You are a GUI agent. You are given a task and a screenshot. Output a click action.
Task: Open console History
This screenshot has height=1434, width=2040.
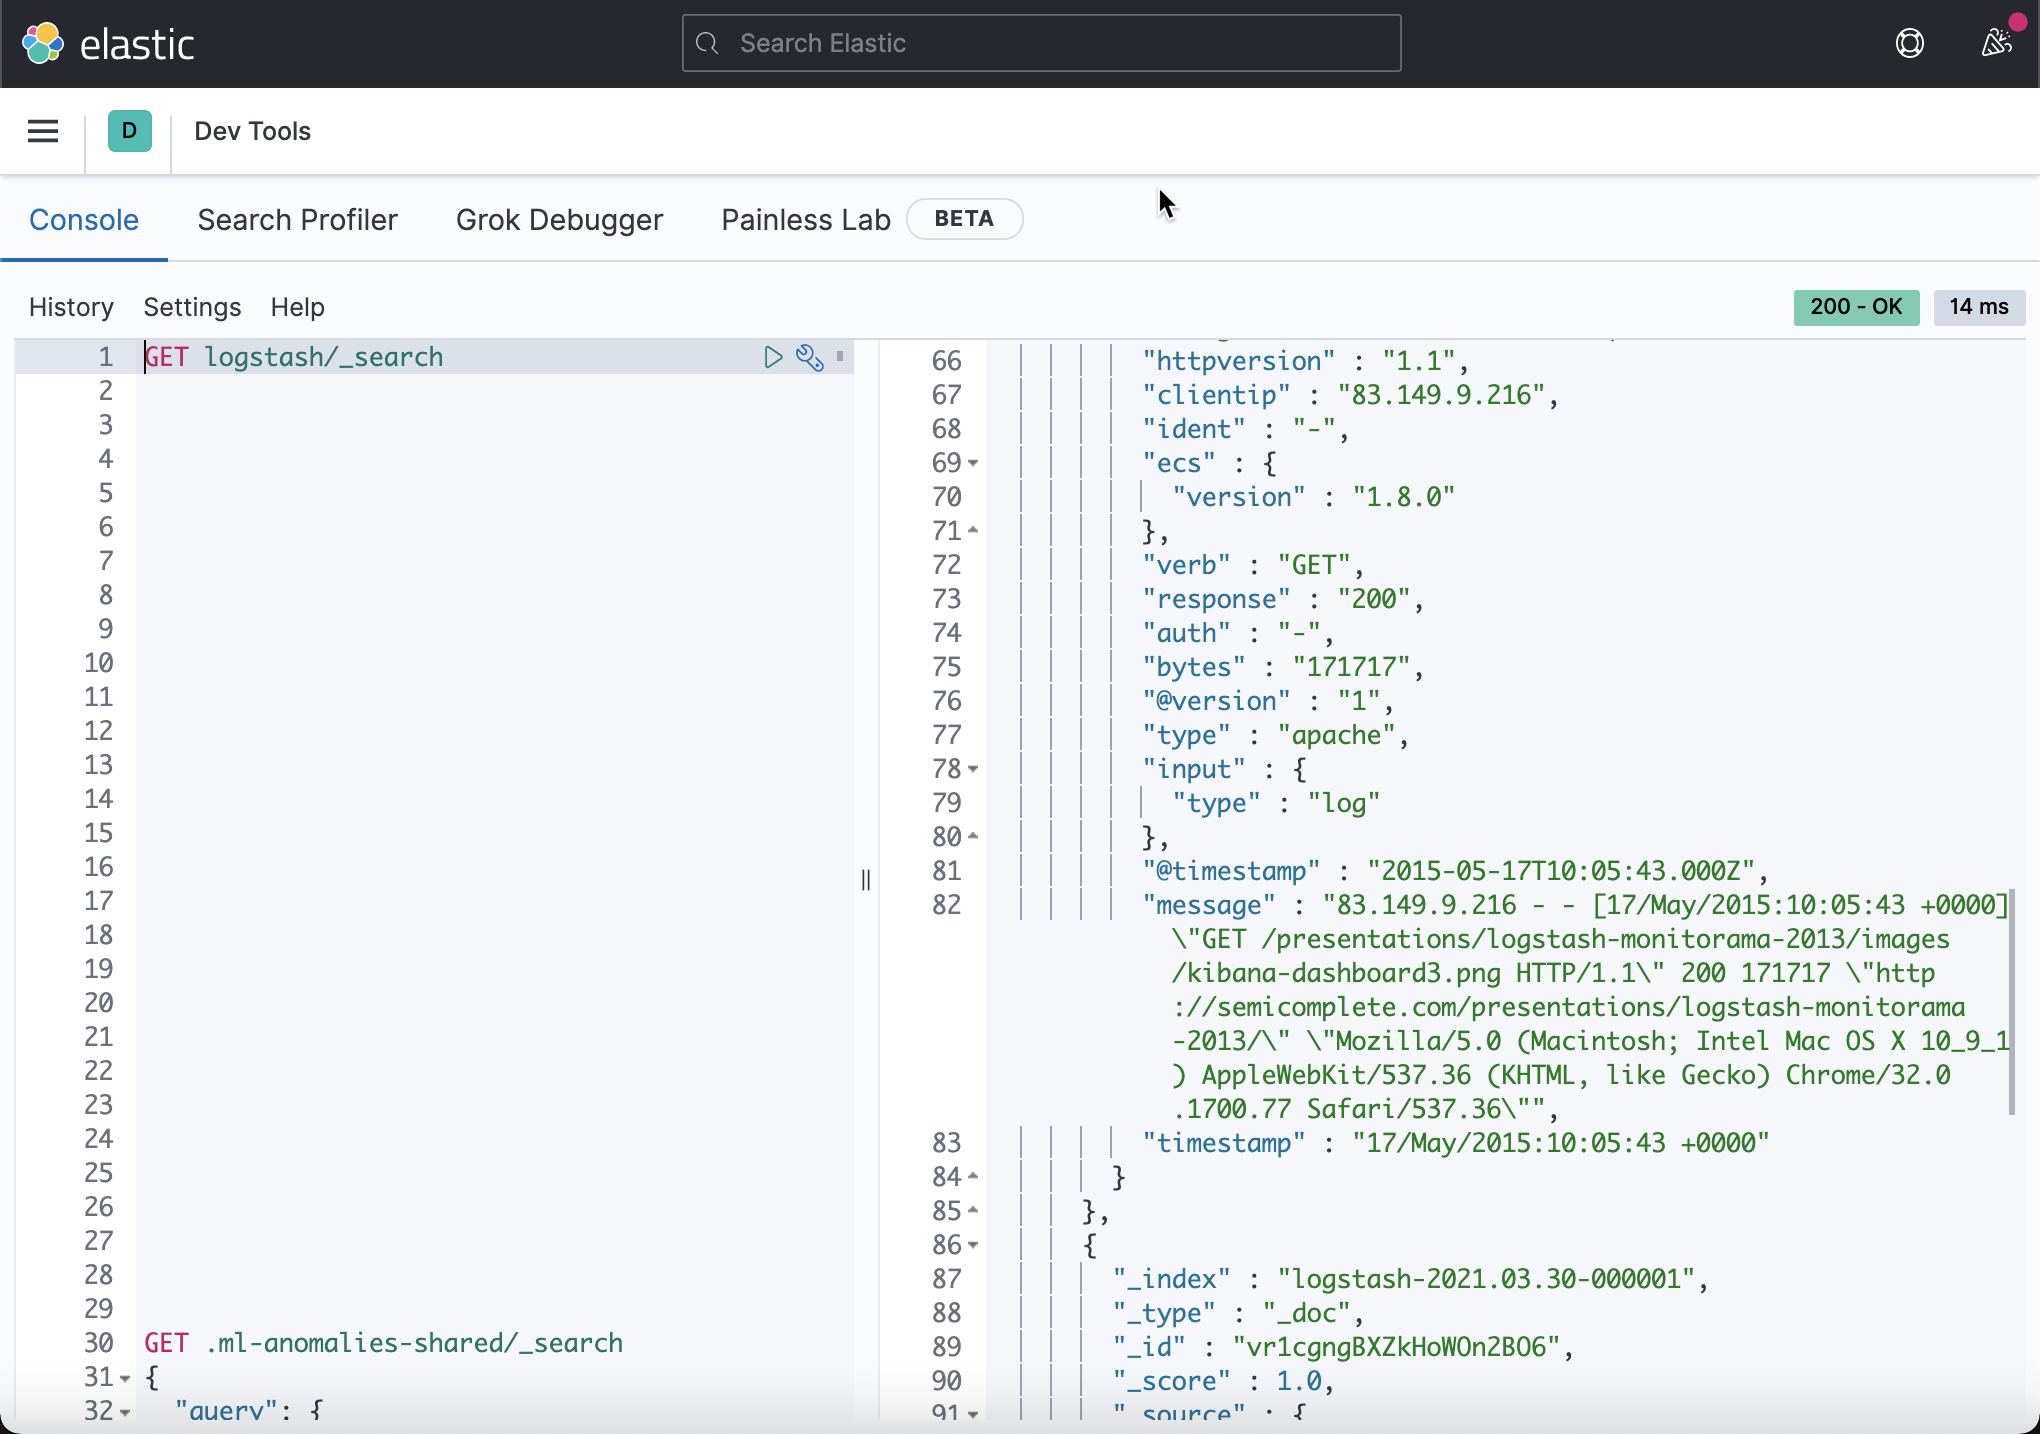click(x=71, y=307)
